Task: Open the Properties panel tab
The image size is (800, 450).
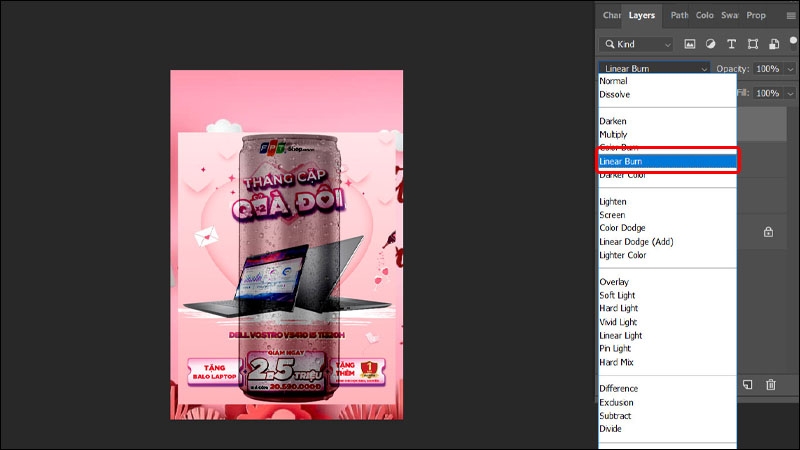Action: tap(756, 15)
